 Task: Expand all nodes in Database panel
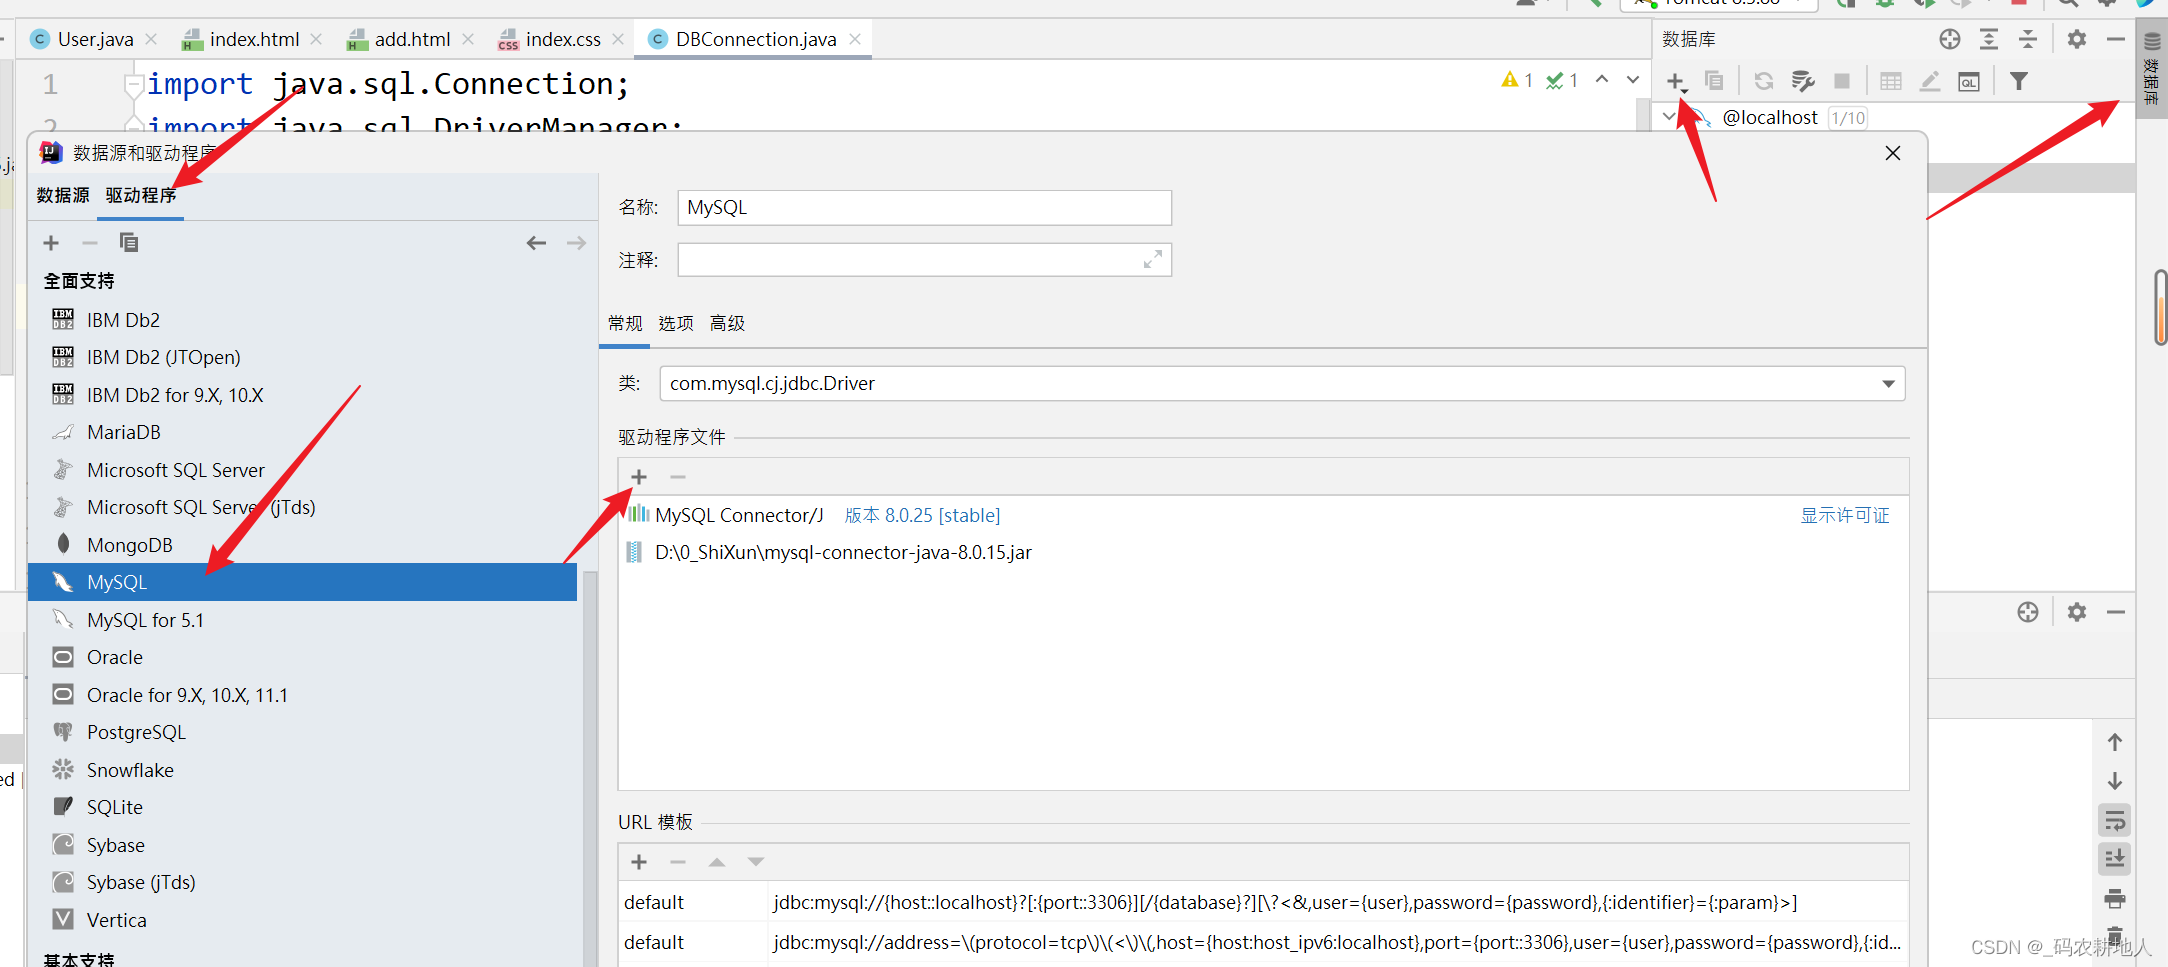pos(1989,39)
